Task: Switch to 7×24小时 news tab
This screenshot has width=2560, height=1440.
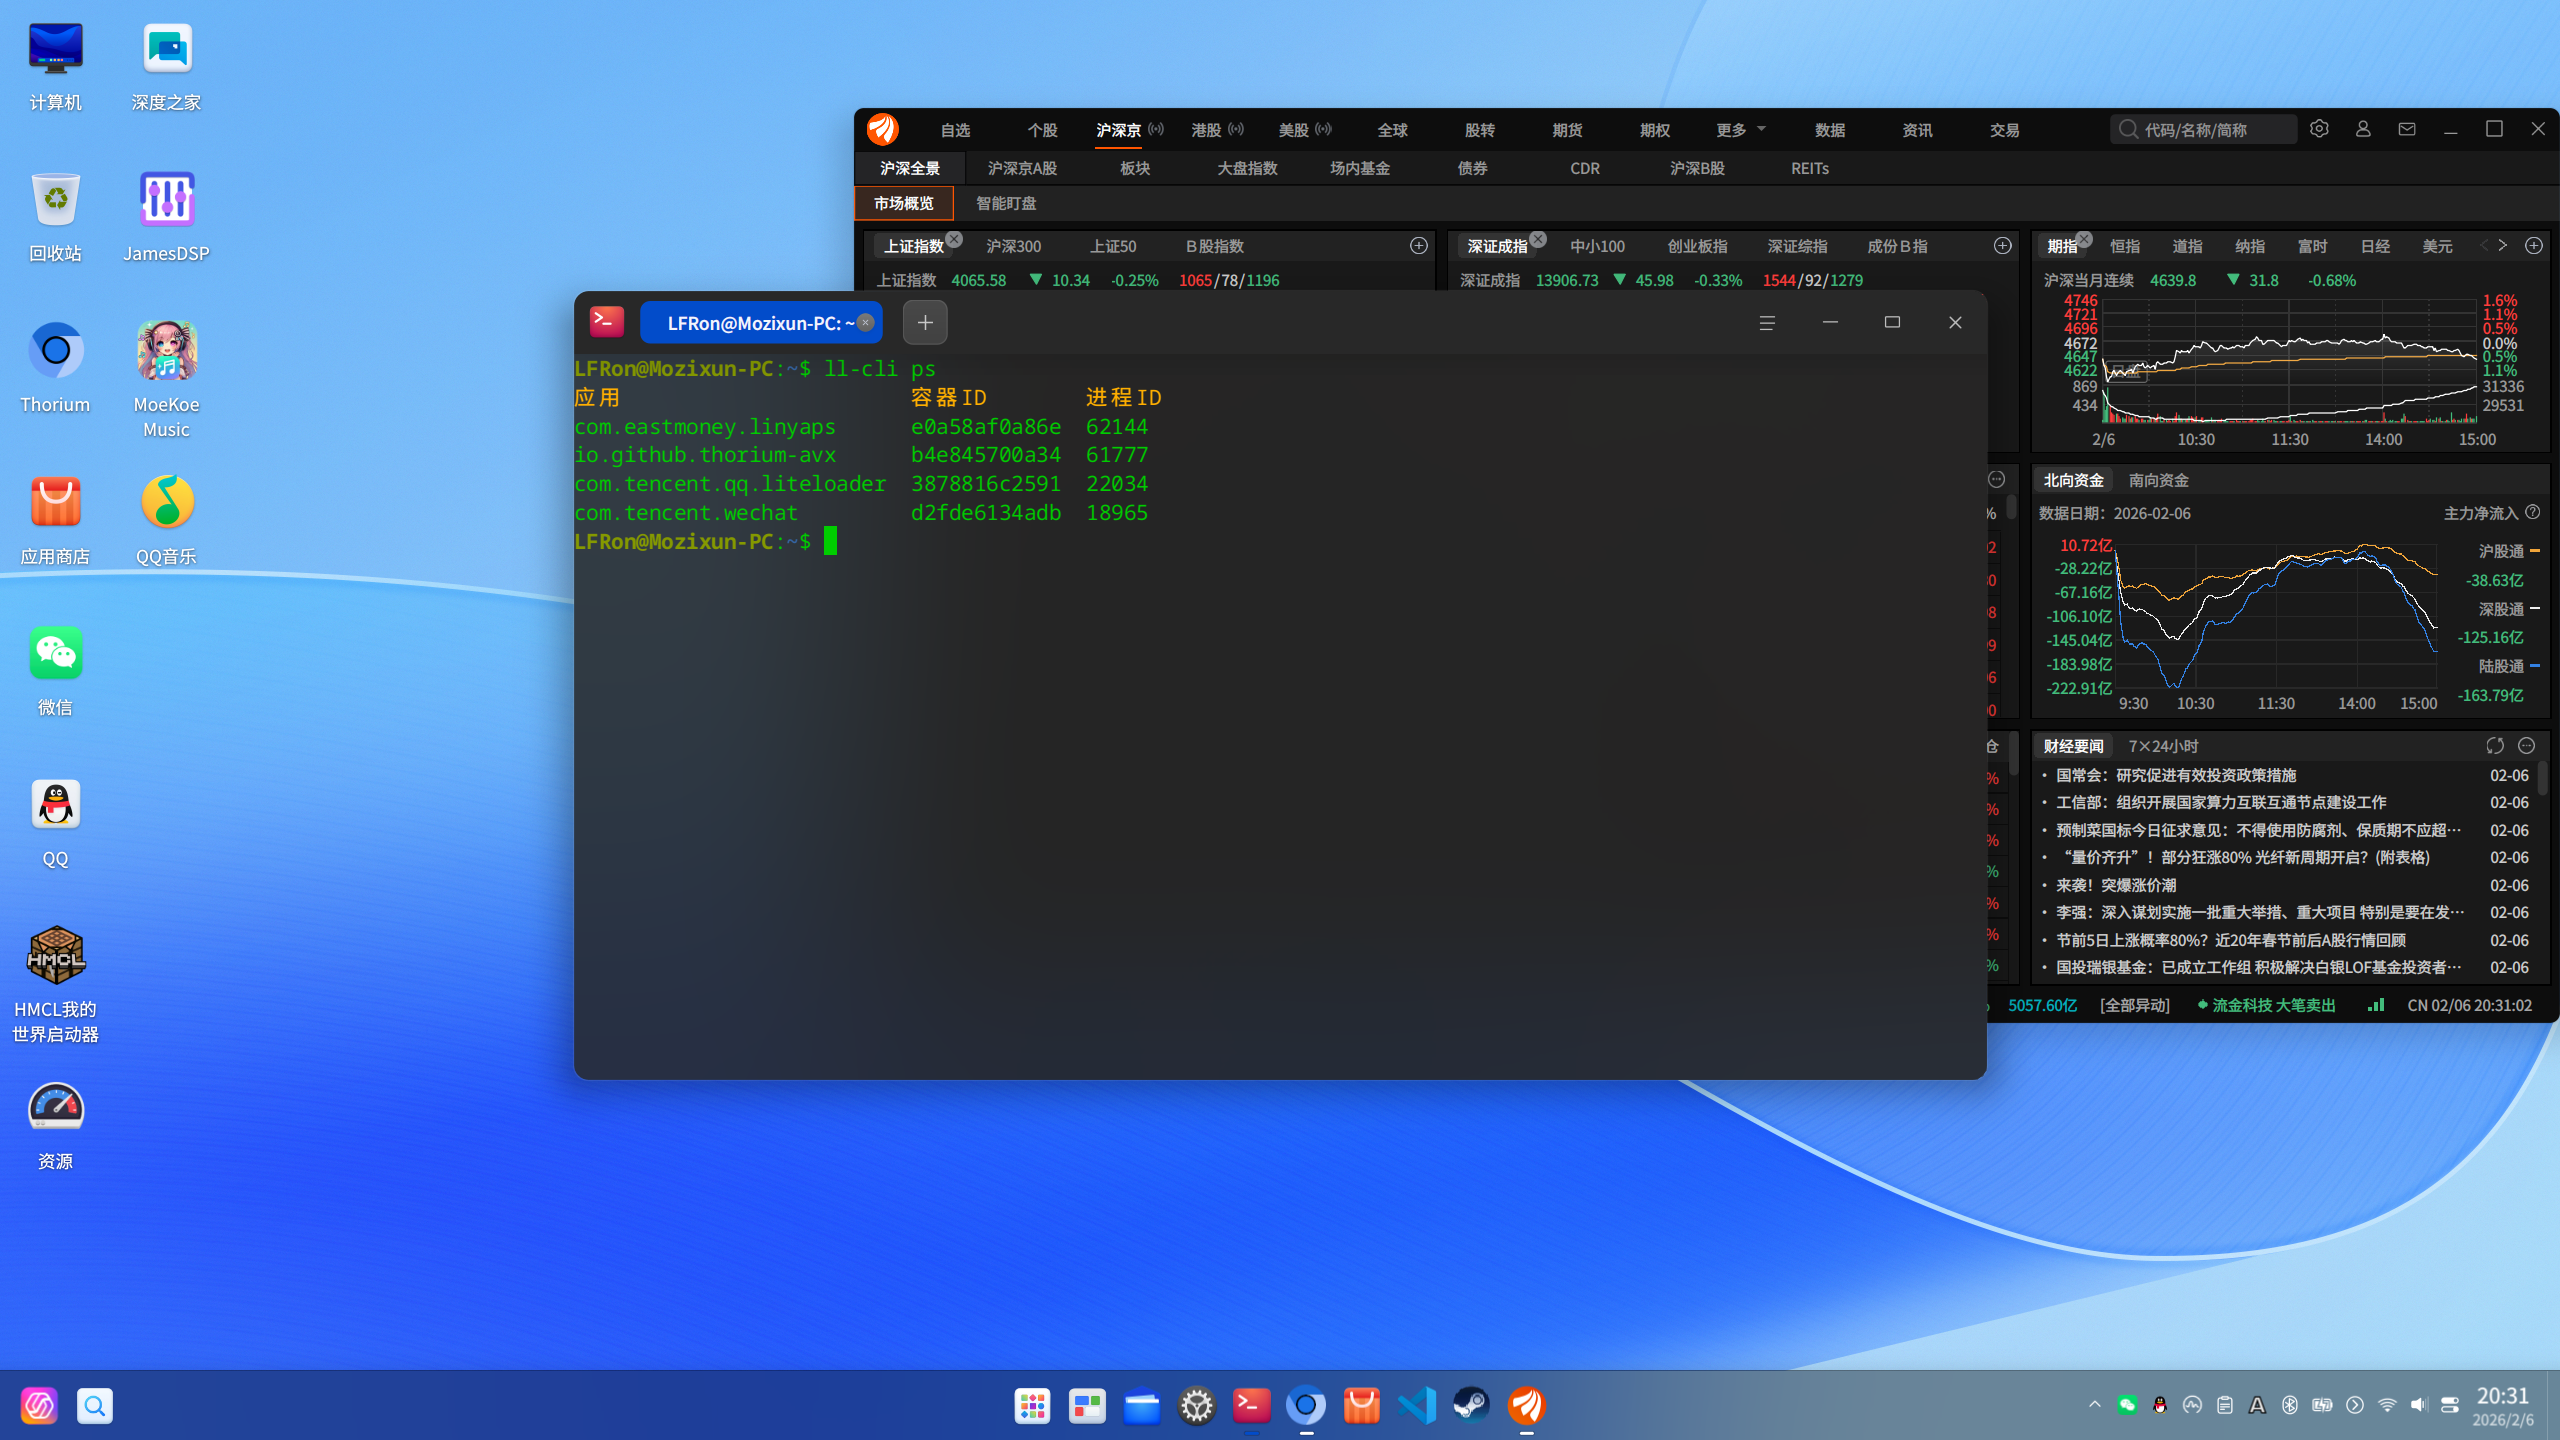Action: pyautogui.click(x=2163, y=746)
